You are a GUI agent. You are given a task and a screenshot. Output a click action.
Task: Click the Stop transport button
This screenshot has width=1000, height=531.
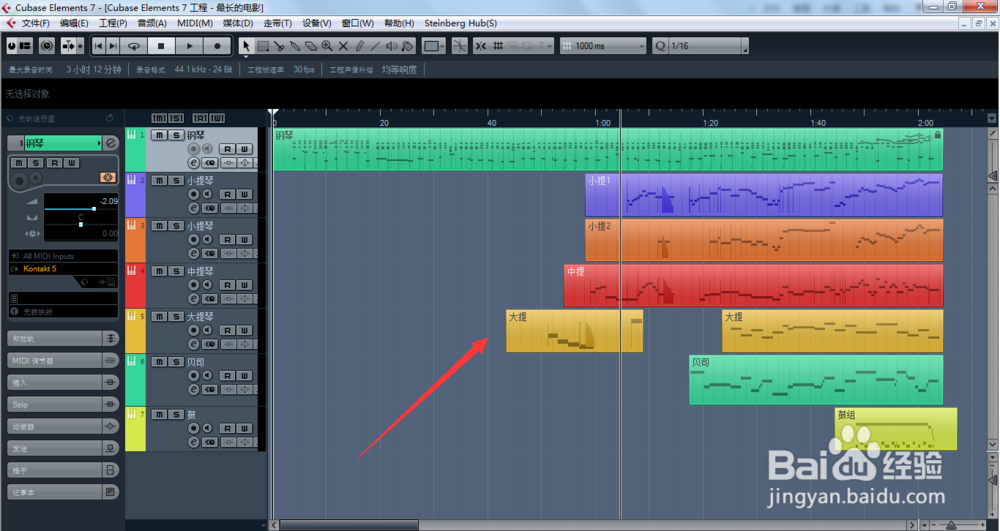(x=161, y=46)
